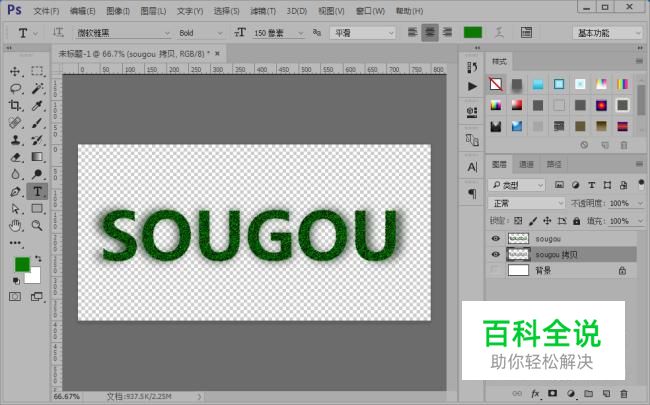This screenshot has width=650, height=405.
Task: Open the 图层(L) menu
Action: [153, 11]
